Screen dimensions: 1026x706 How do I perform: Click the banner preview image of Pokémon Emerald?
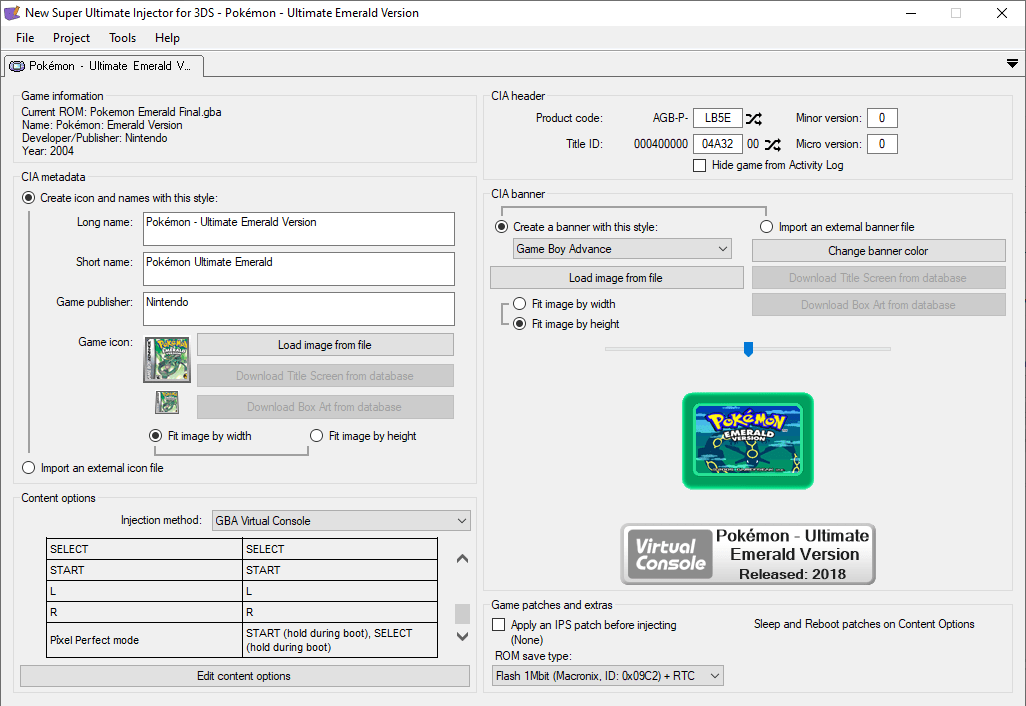pos(748,440)
